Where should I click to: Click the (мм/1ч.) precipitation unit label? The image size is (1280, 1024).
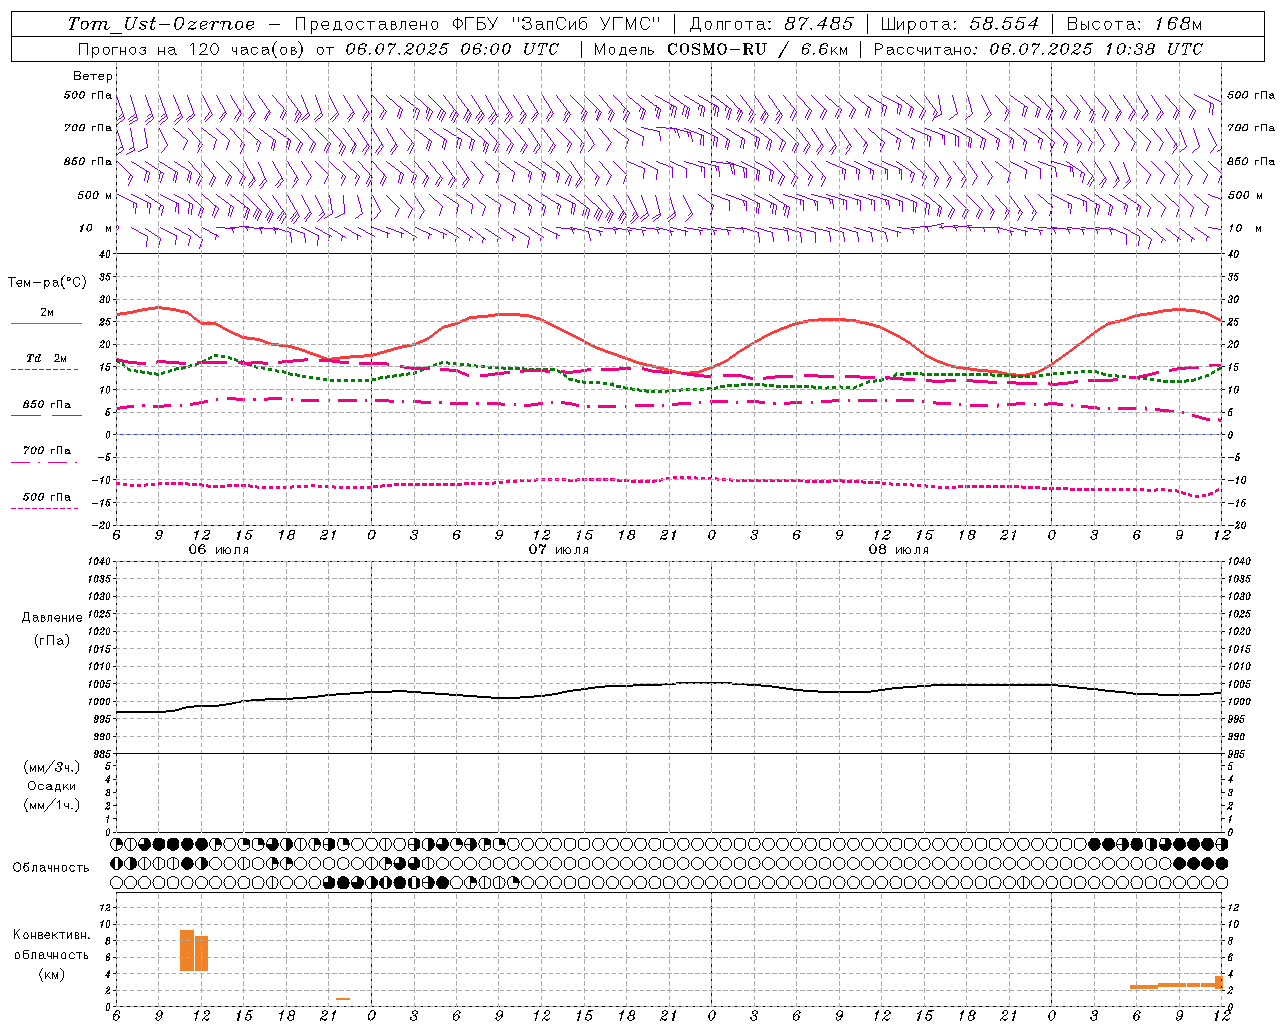click(x=52, y=805)
